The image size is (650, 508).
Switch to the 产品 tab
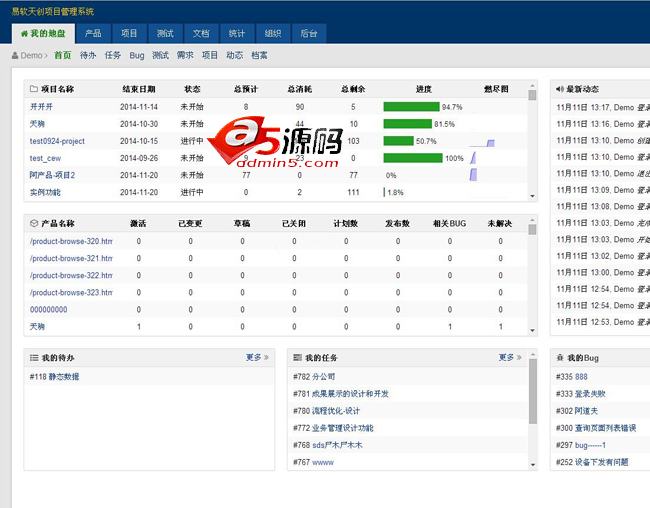(93, 33)
